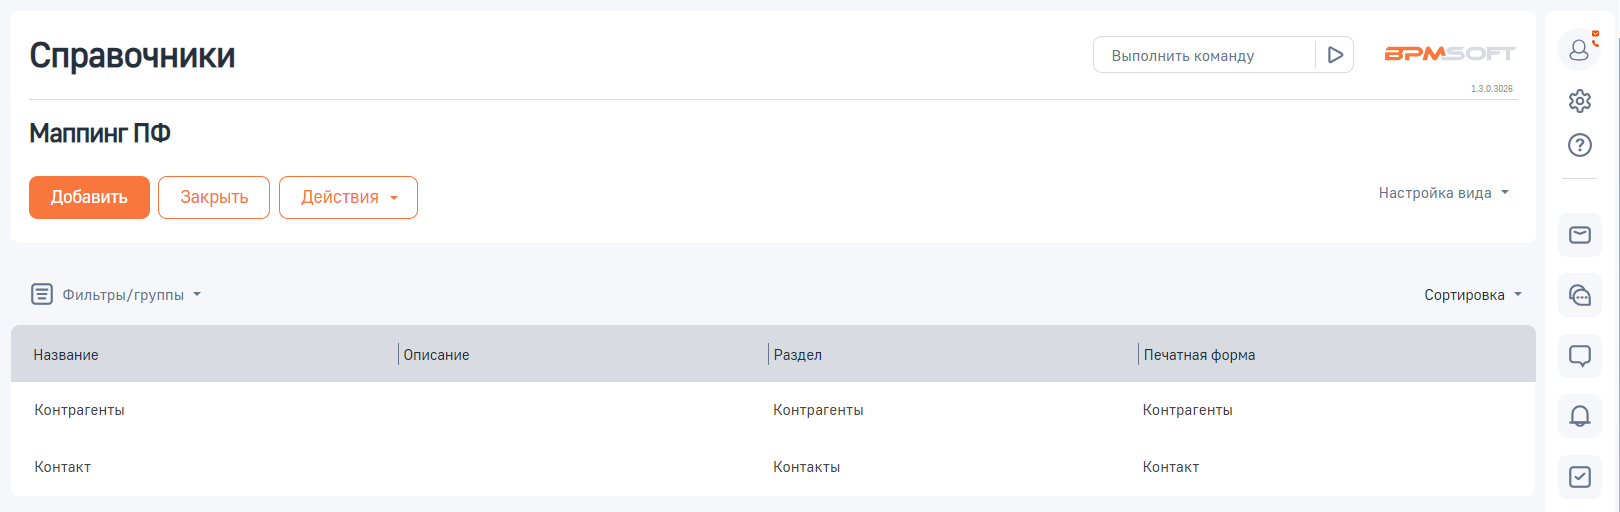
Task: Expand the Действия dropdown
Action: 348,197
